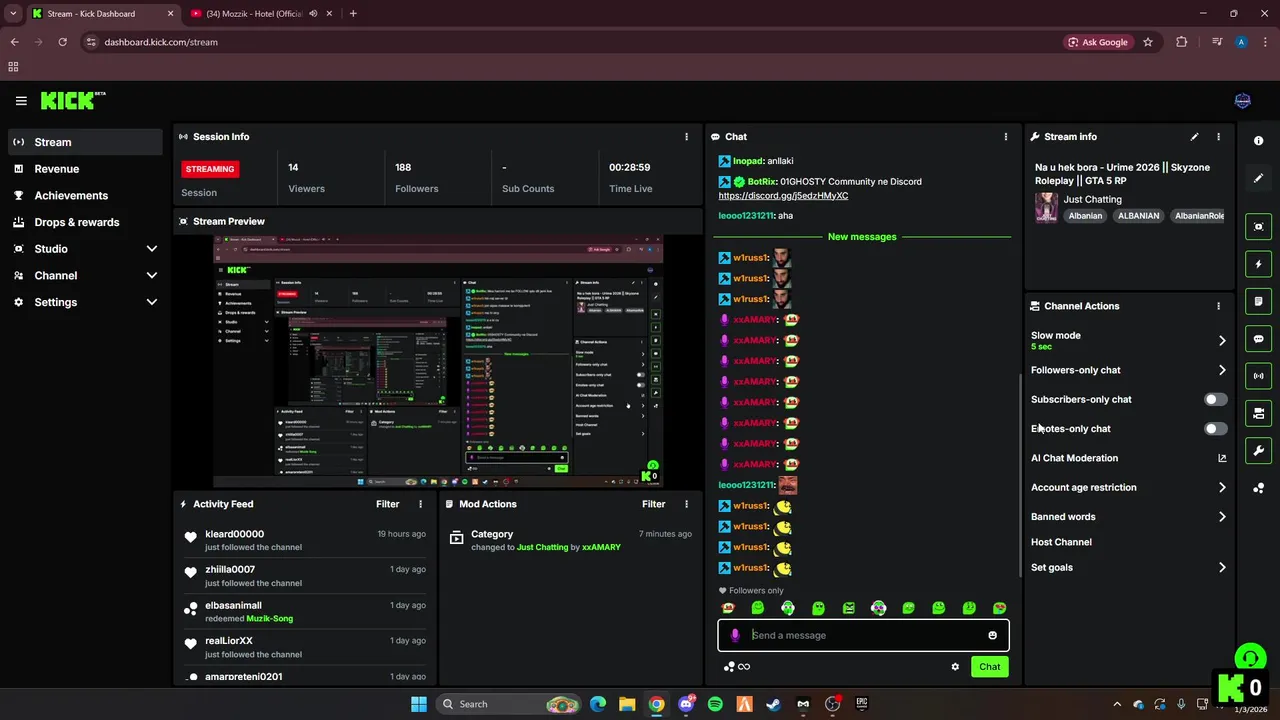Click the broadcast signal icon in right sidebar
Viewport: 1280px width, 720px height.
pos(1258,376)
